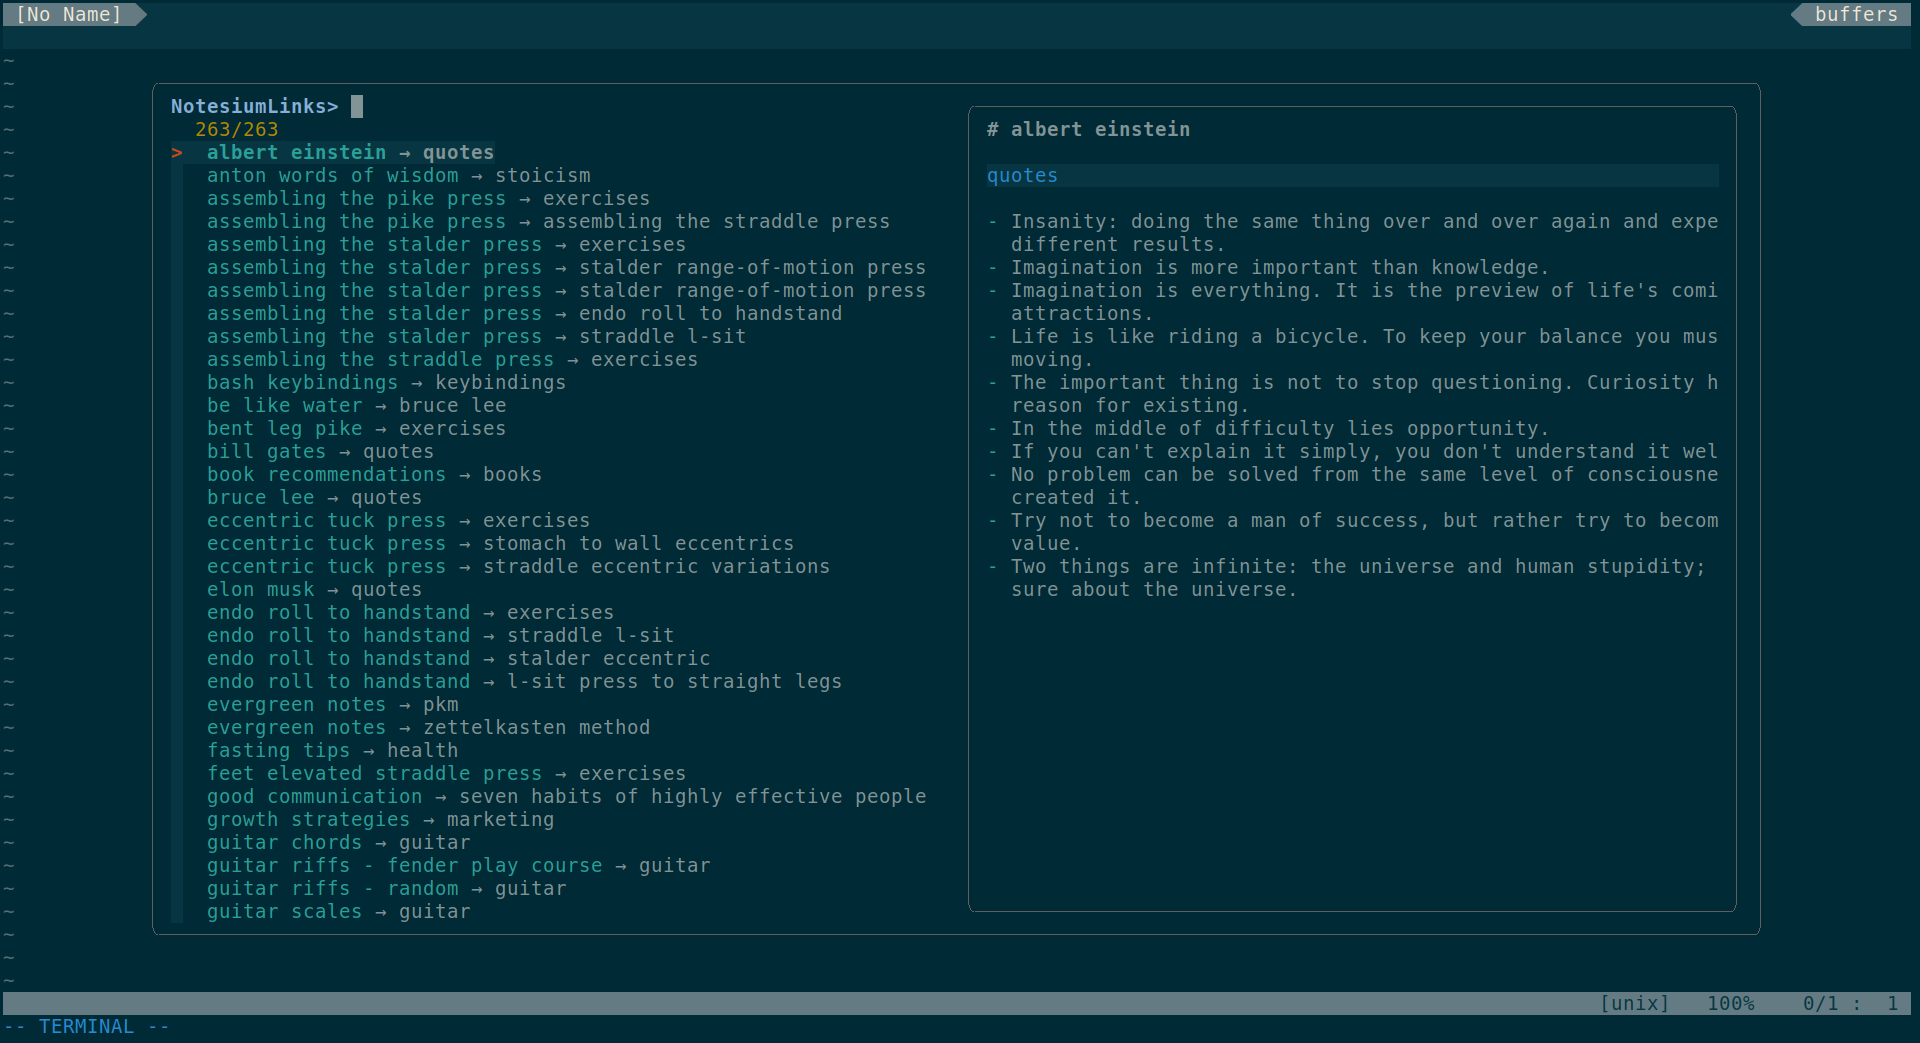This screenshot has width=1920, height=1043.
Task: Choose 'assembling the stalder press → endo roll to handstand'
Action: 524,313
